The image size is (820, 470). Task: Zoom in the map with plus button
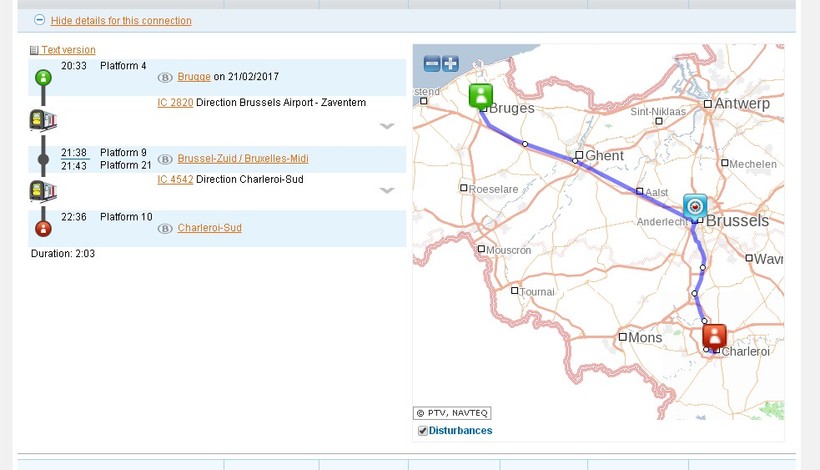pos(451,64)
